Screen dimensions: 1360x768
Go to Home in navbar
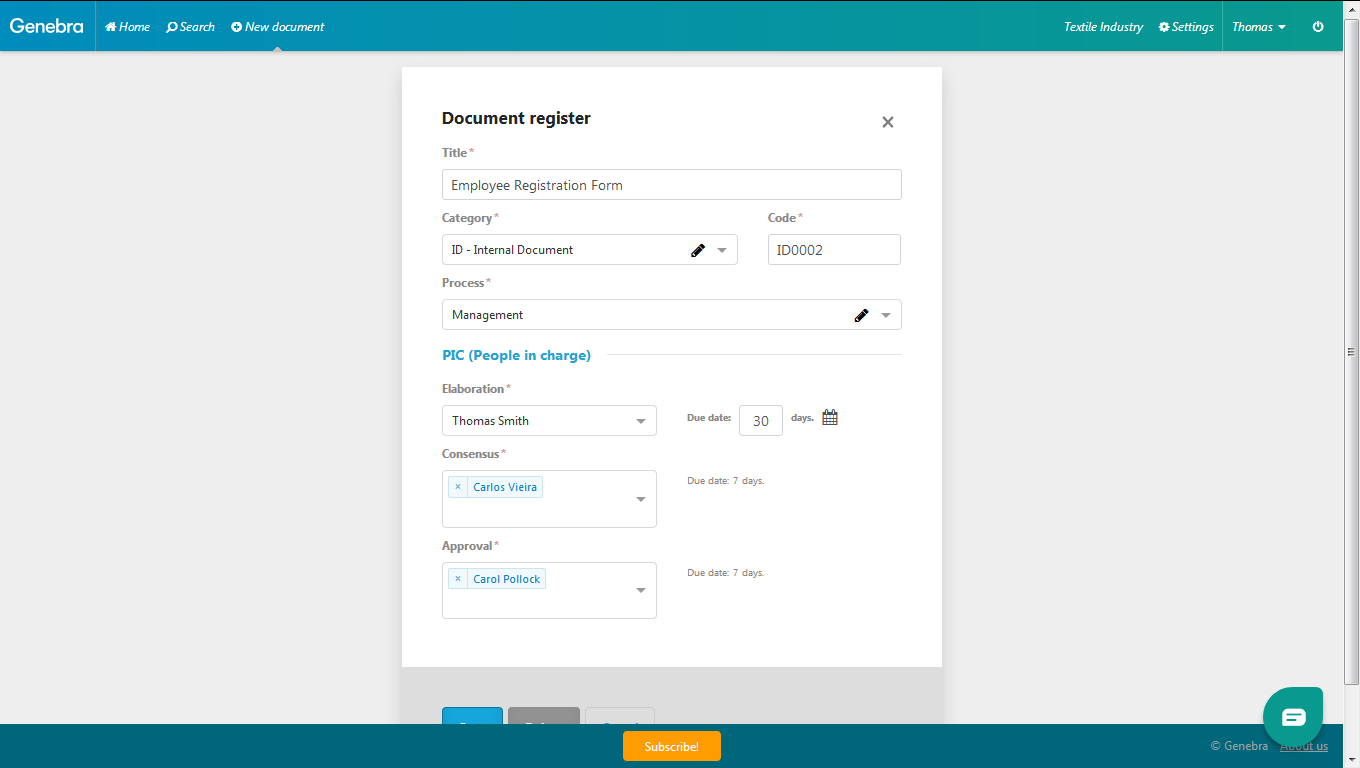coord(127,27)
